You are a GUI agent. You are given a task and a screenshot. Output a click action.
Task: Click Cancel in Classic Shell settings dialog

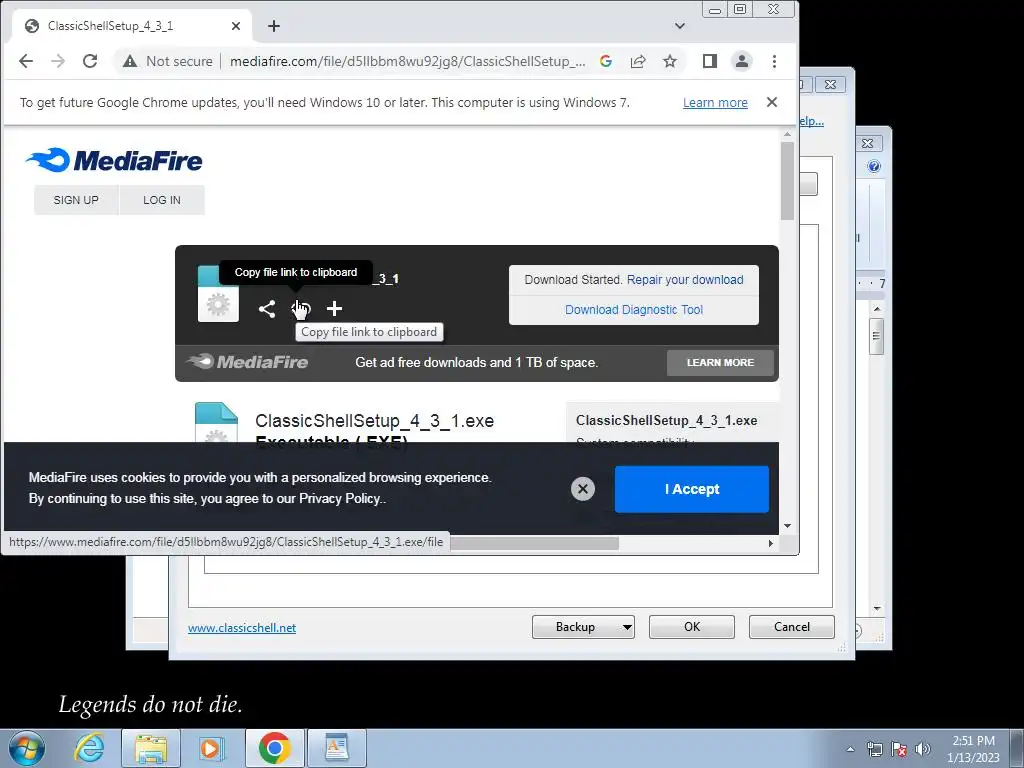click(792, 627)
